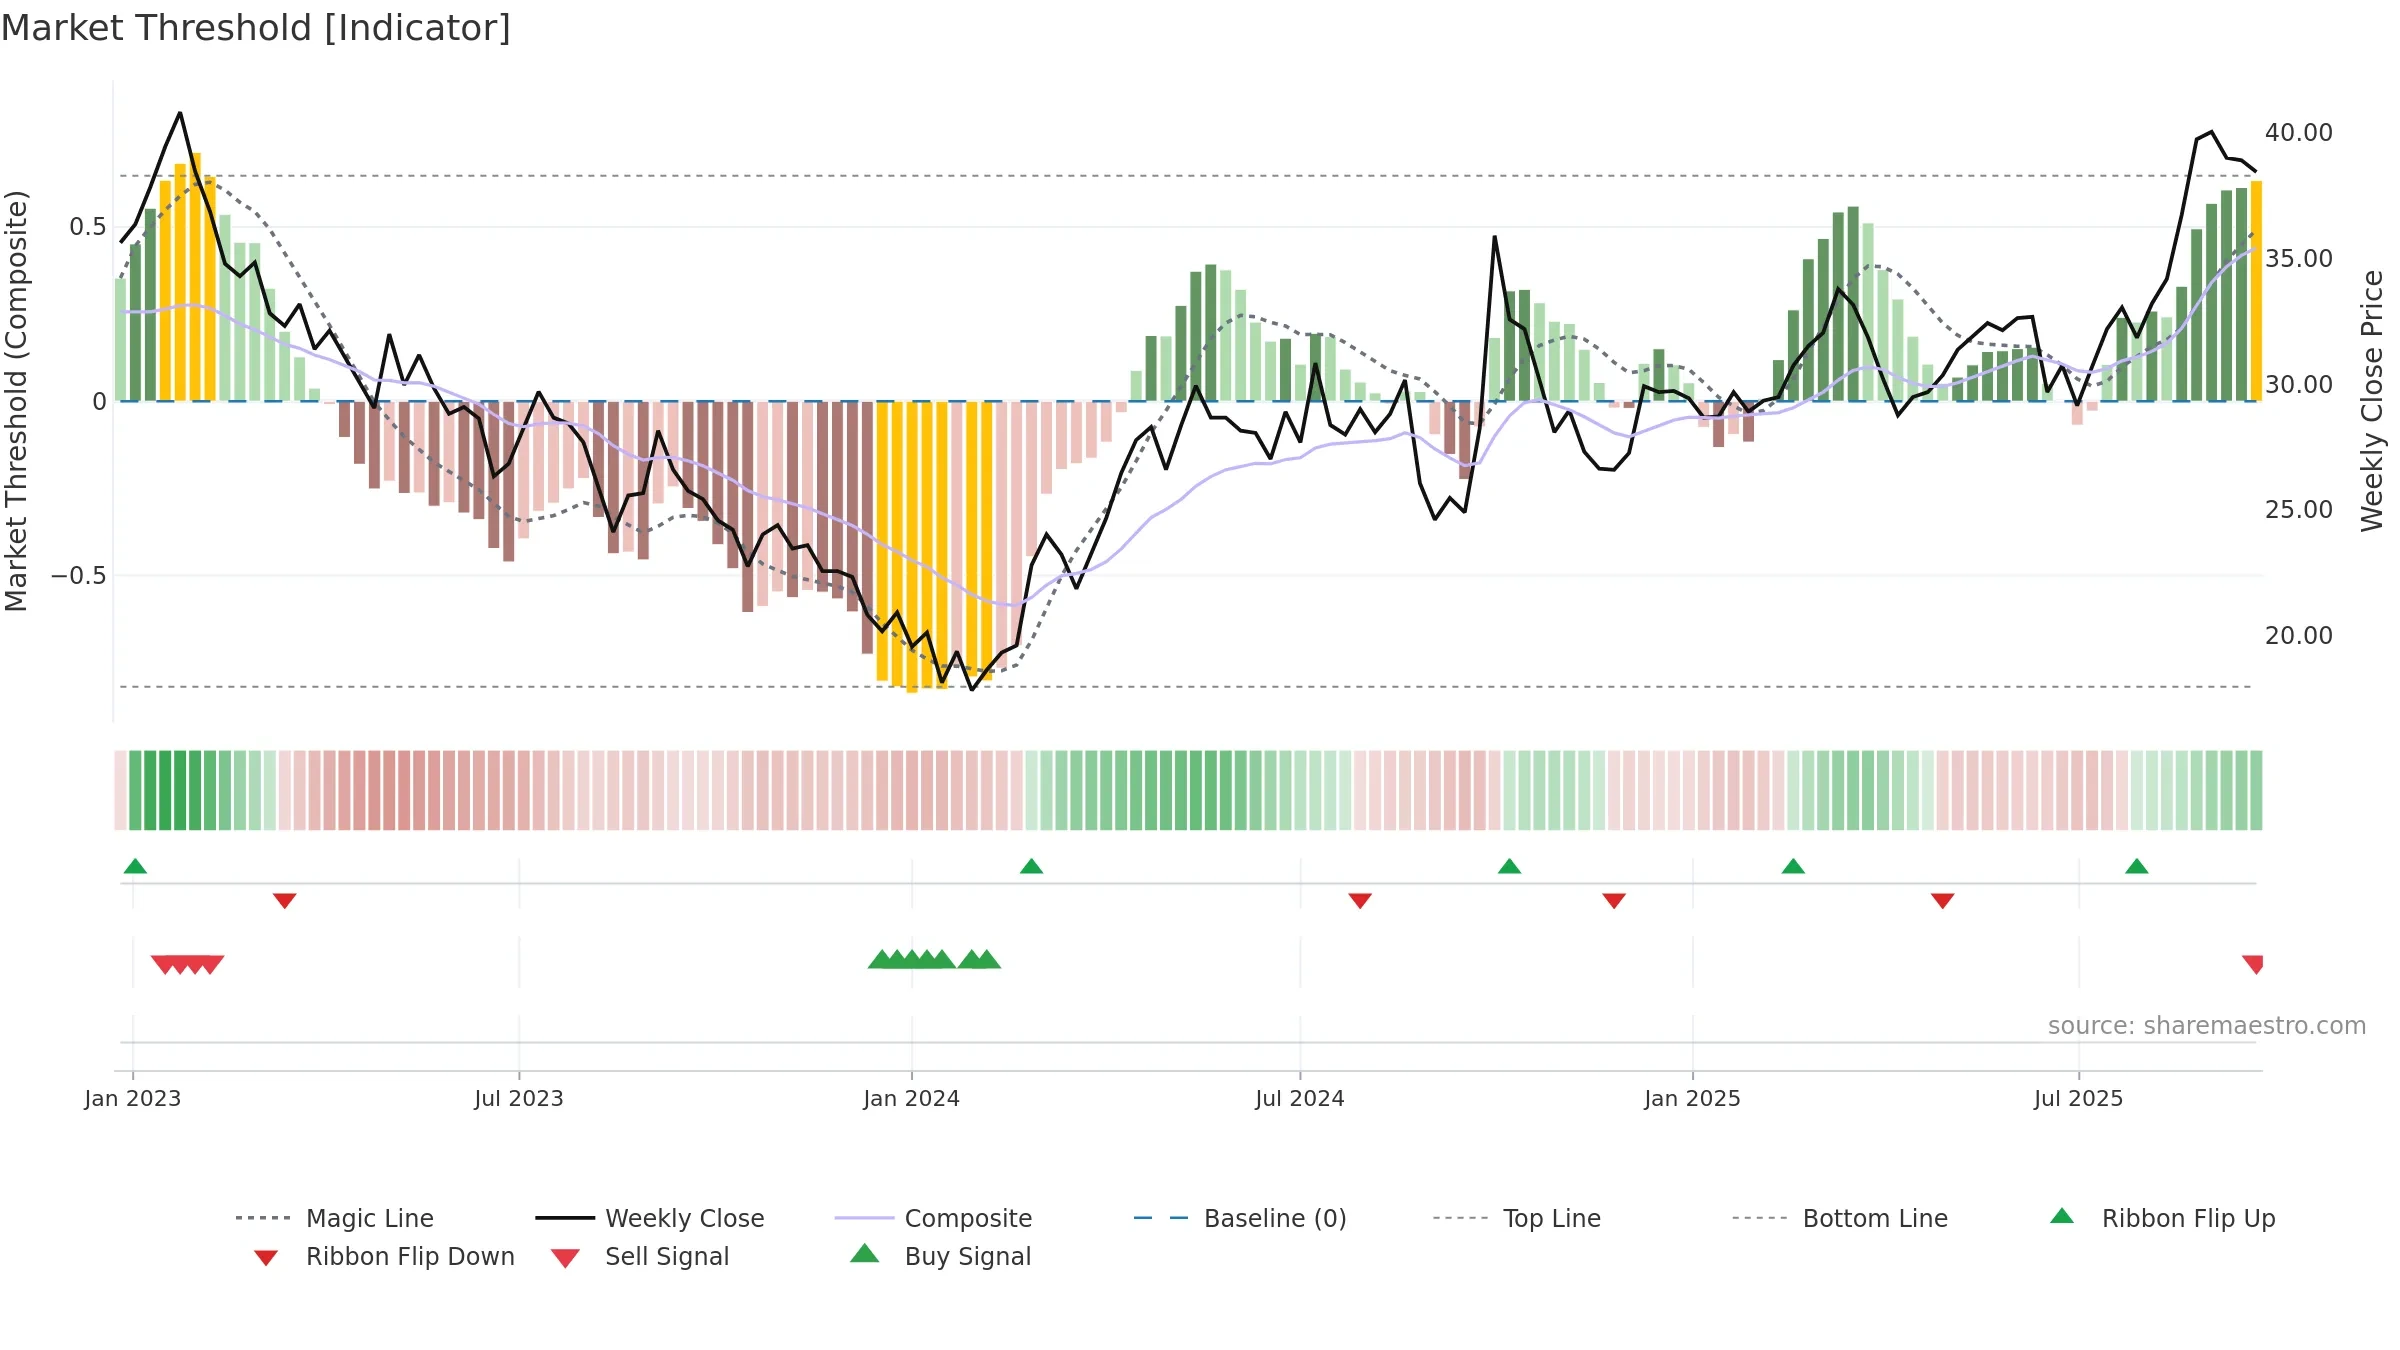The width and height of the screenshot is (2400, 1350).
Task: Click the ribbon flip up marker near October 2024
Action: [1510, 866]
